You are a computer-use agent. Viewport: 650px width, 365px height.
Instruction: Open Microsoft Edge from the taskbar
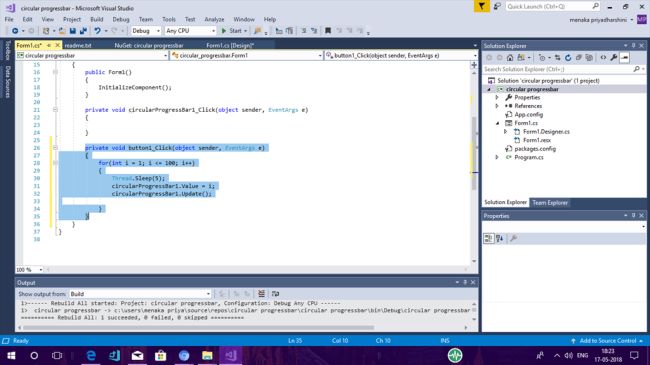tap(91, 355)
